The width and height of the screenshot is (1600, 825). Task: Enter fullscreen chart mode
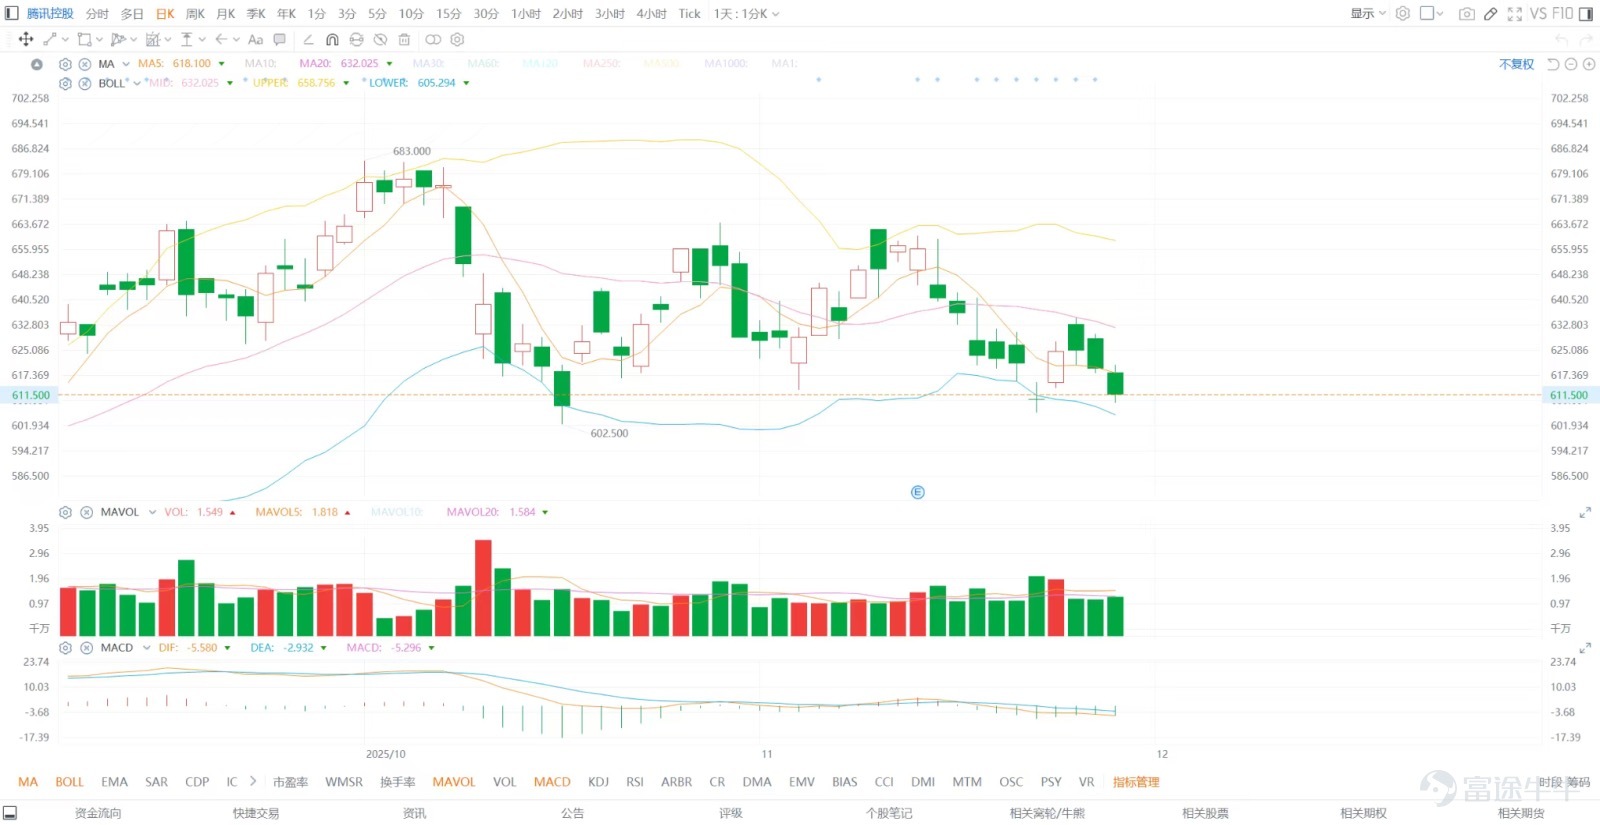pos(1515,14)
